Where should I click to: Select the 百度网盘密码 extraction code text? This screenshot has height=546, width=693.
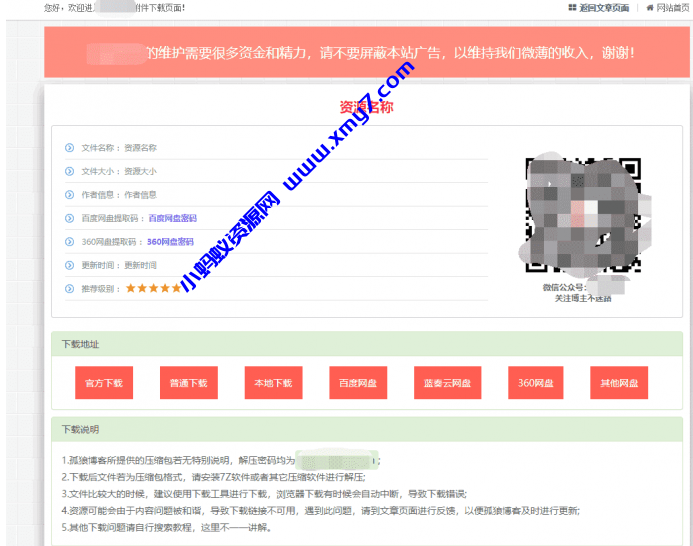[172, 218]
